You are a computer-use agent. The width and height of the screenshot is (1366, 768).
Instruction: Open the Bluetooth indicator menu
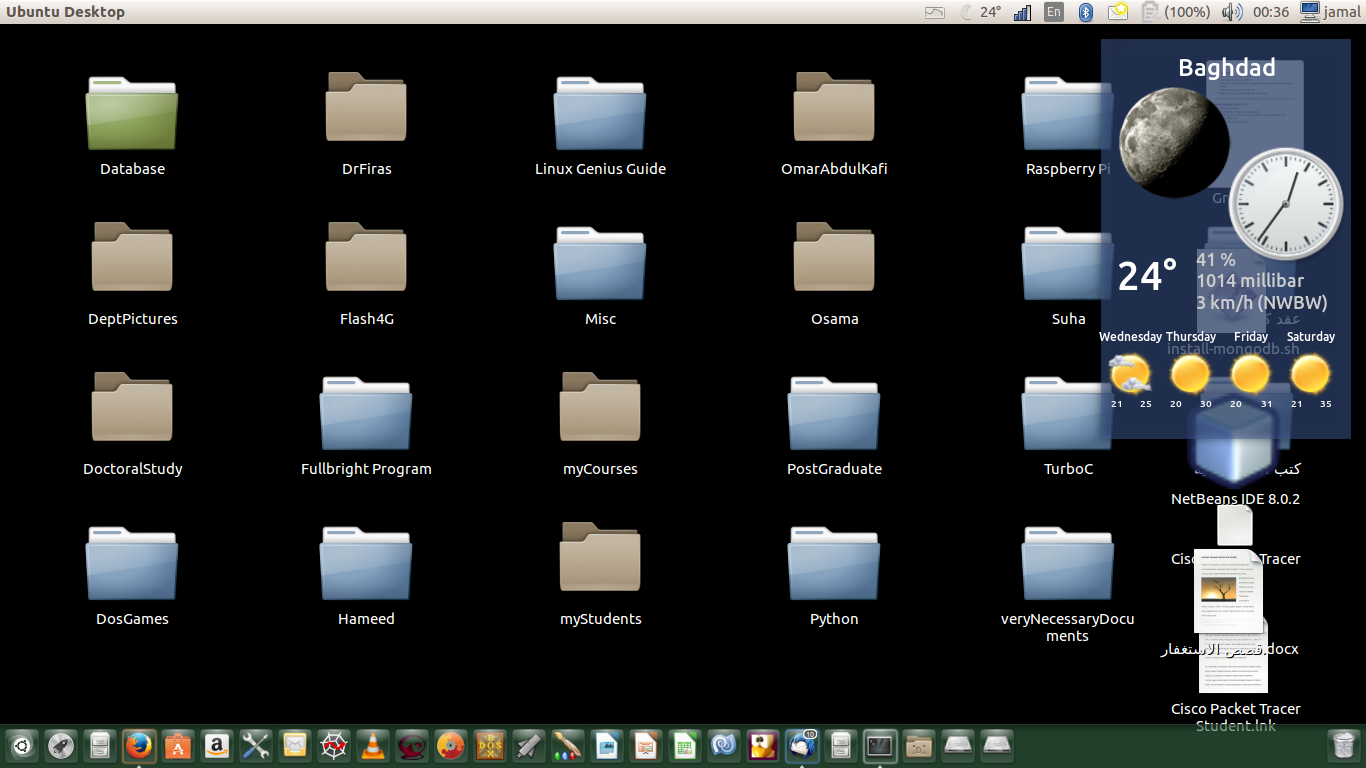point(1085,12)
